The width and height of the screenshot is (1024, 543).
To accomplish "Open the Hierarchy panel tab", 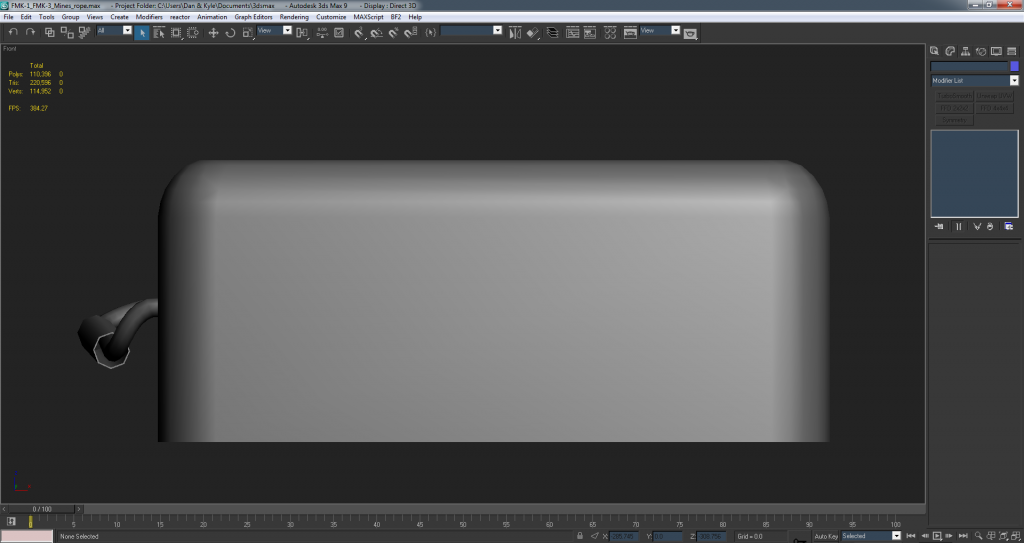I will (x=965, y=51).
